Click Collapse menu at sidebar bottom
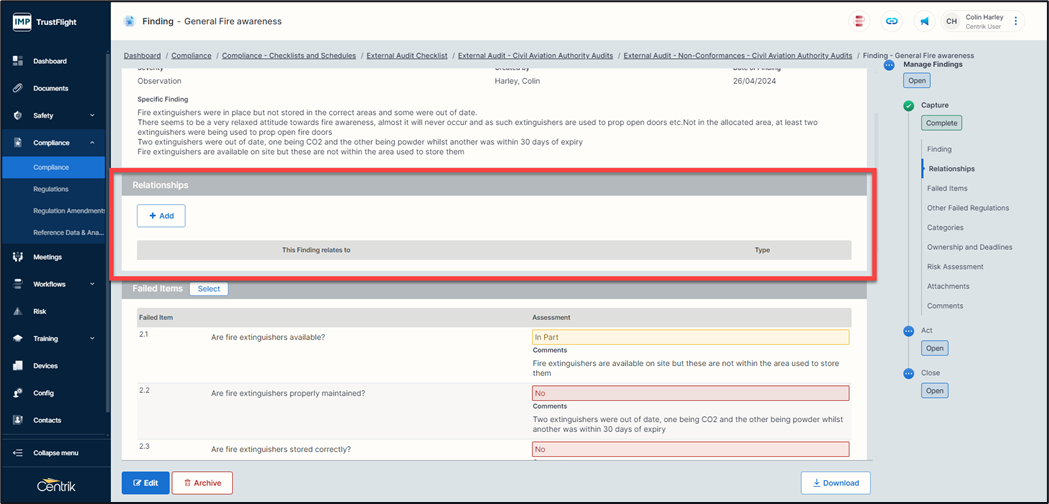The height and width of the screenshot is (504, 1049). [55, 453]
